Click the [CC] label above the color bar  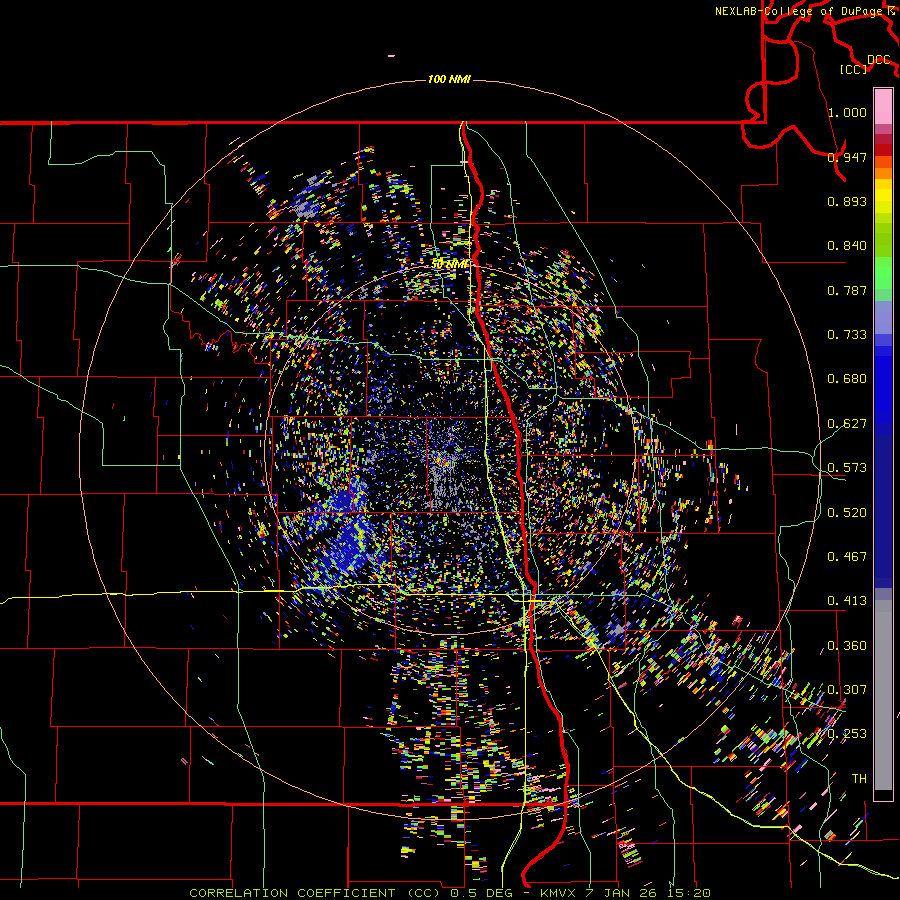pos(853,69)
